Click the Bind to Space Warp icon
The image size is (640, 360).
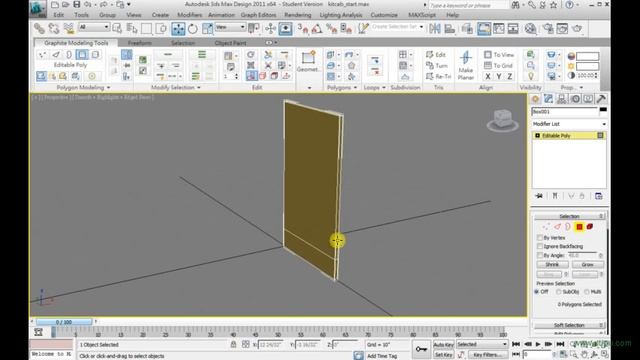click(69, 28)
